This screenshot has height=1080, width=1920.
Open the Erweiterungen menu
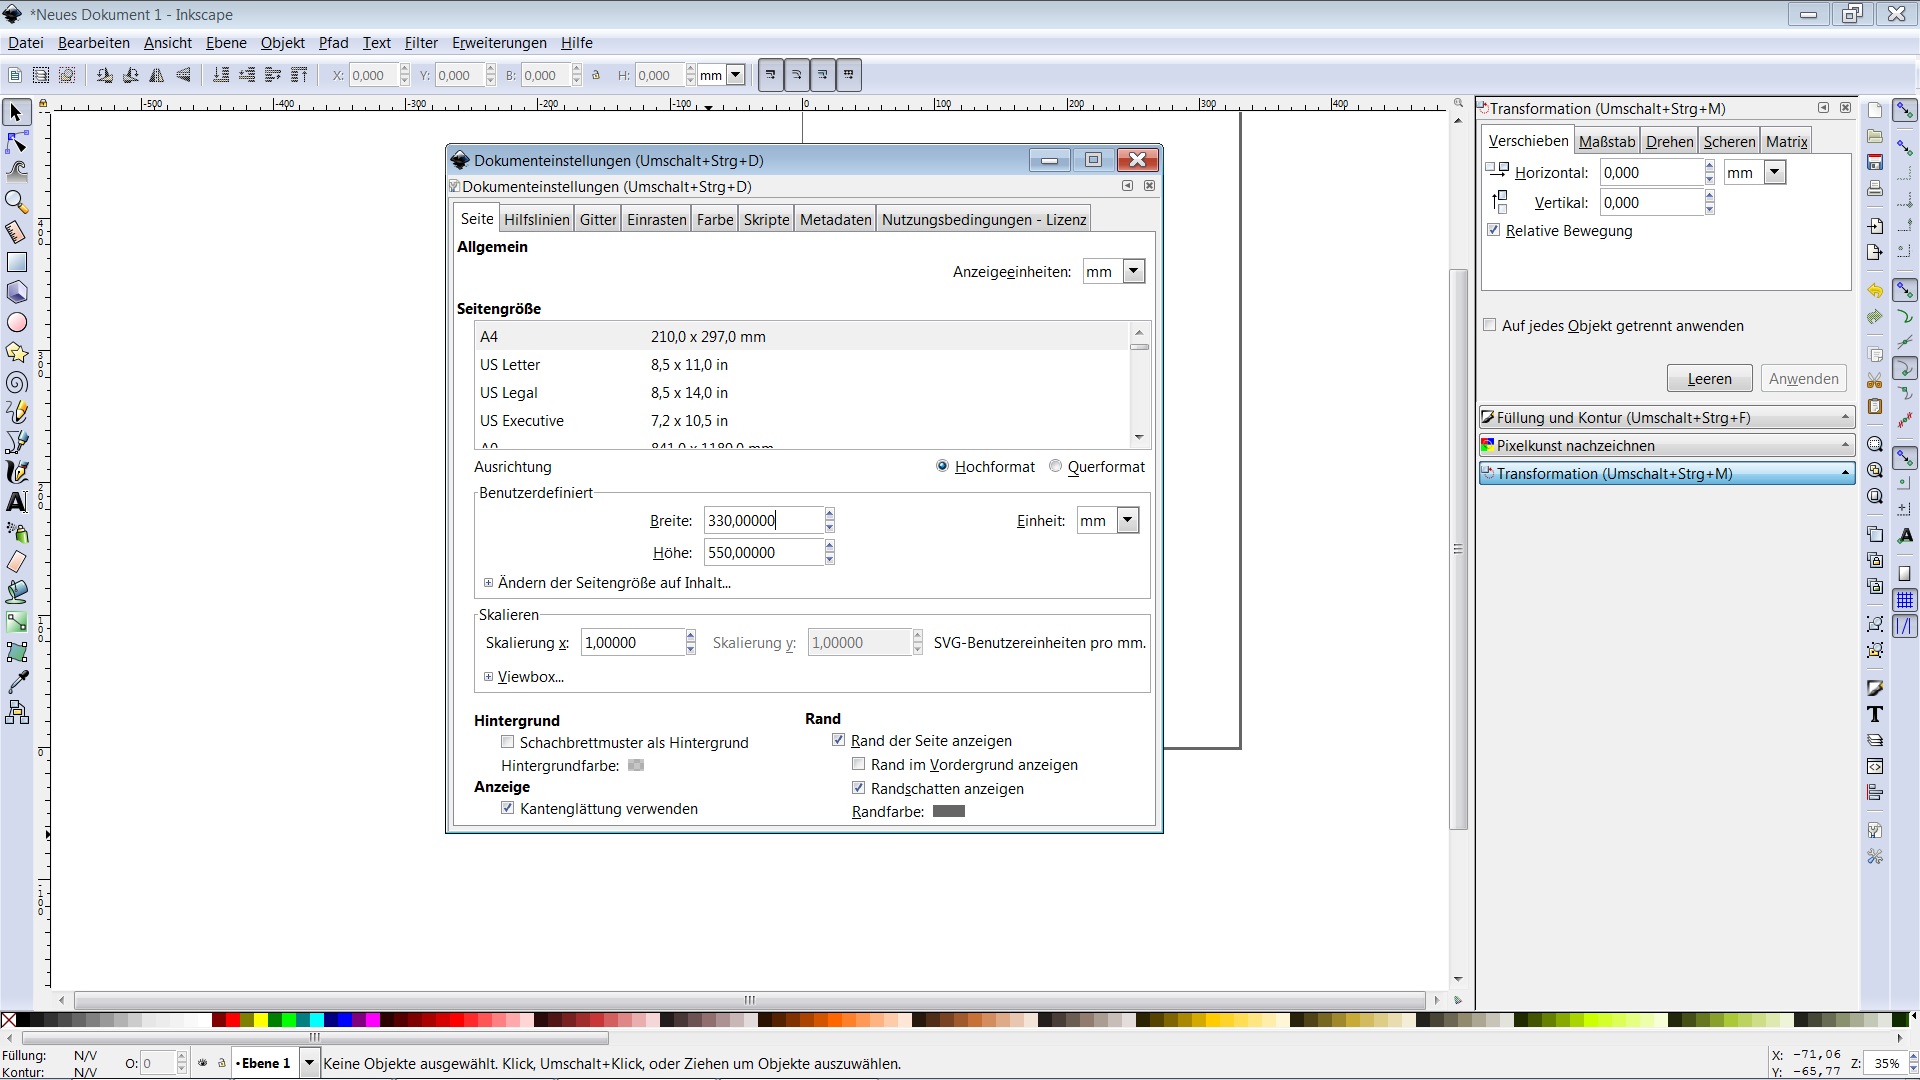(499, 43)
